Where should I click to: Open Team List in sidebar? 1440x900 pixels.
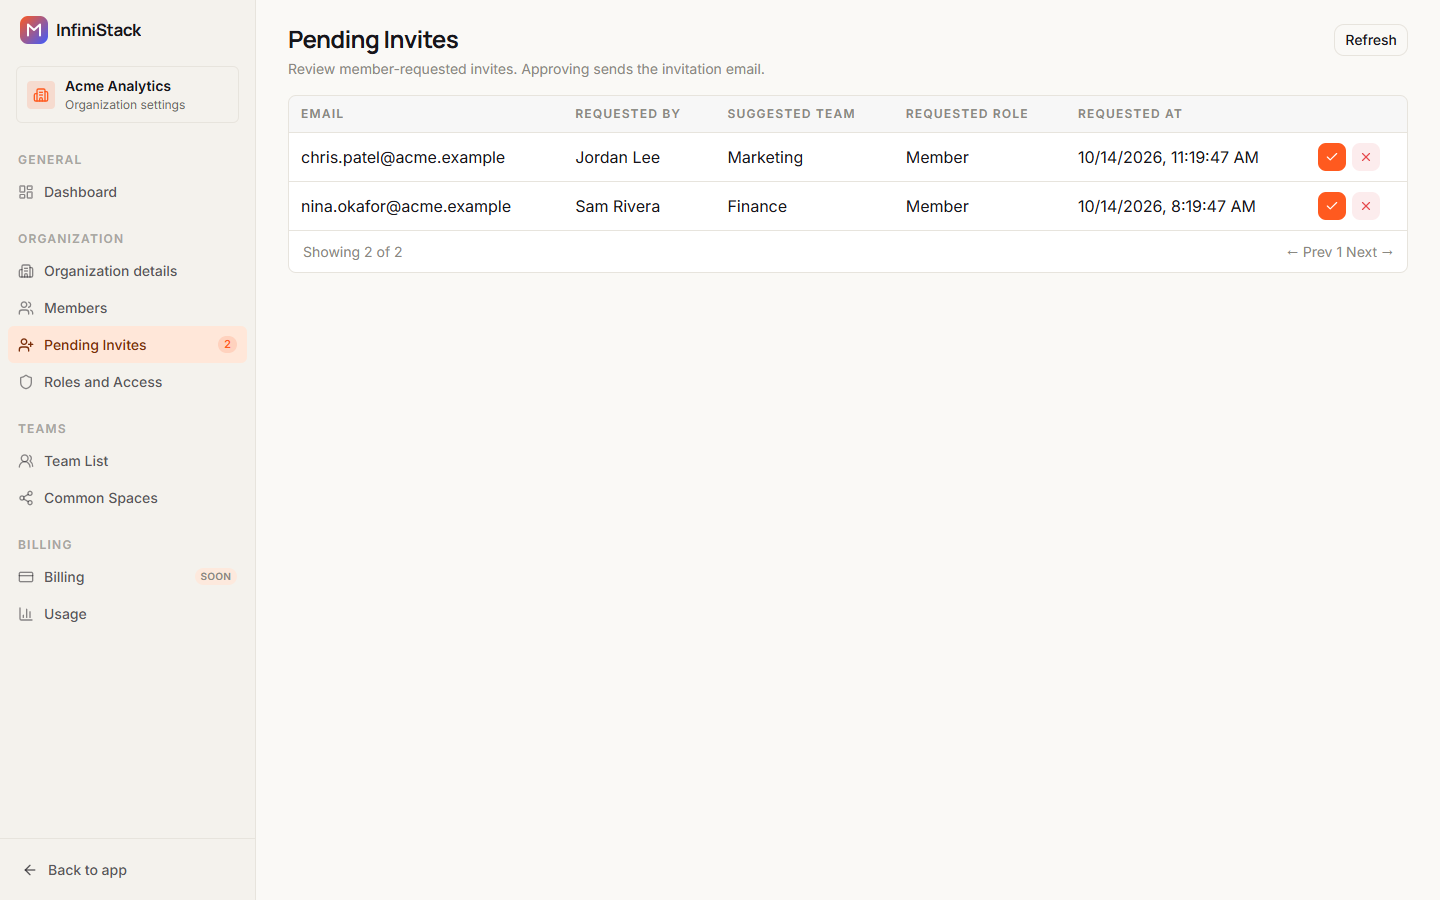pos(127,461)
